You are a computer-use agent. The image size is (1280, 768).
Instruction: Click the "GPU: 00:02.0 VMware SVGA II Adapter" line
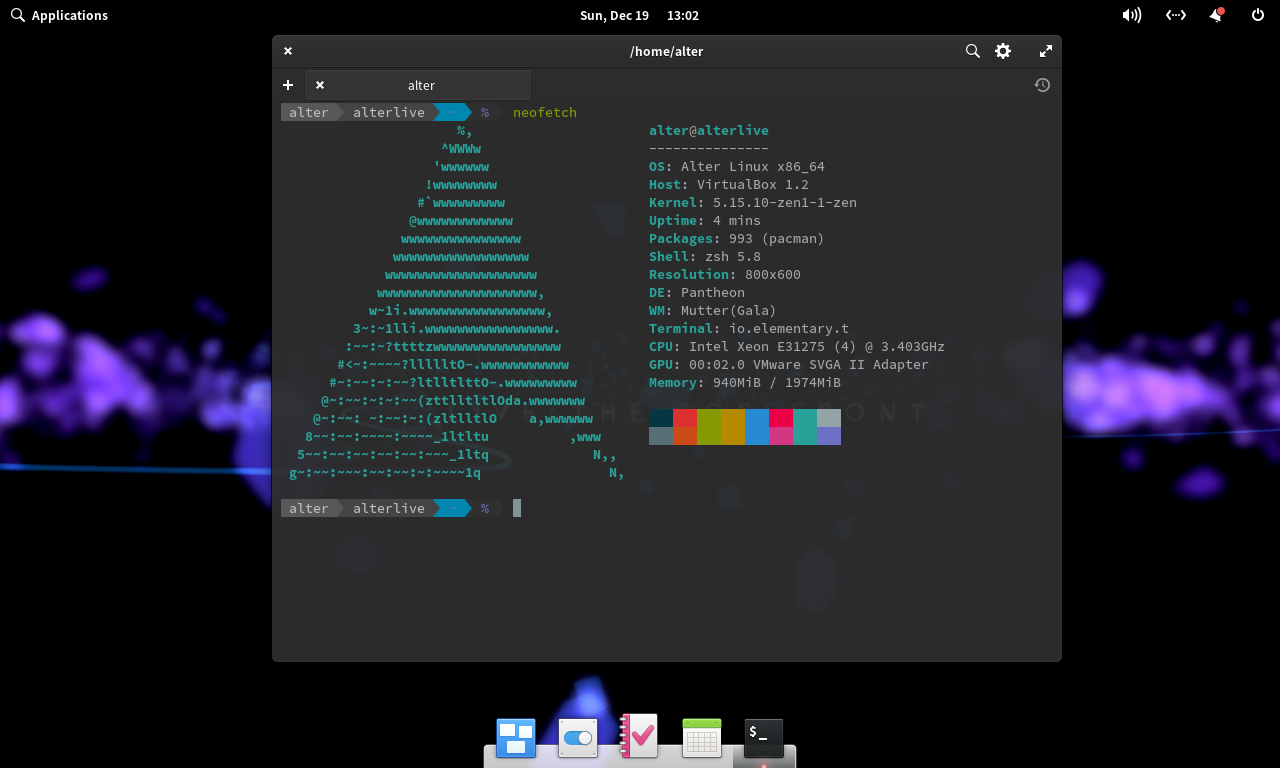(x=789, y=364)
